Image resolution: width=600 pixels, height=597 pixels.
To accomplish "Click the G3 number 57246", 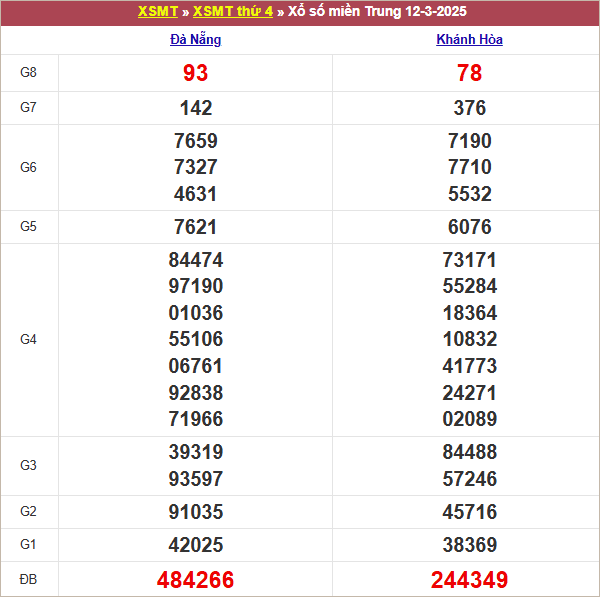I will [470, 479].
